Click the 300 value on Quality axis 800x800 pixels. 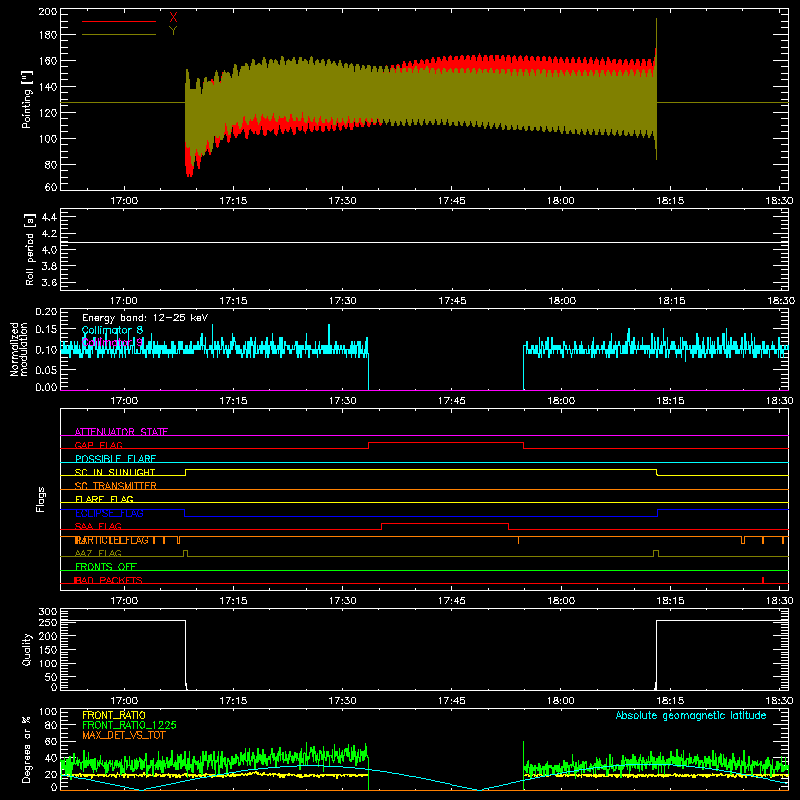48,612
